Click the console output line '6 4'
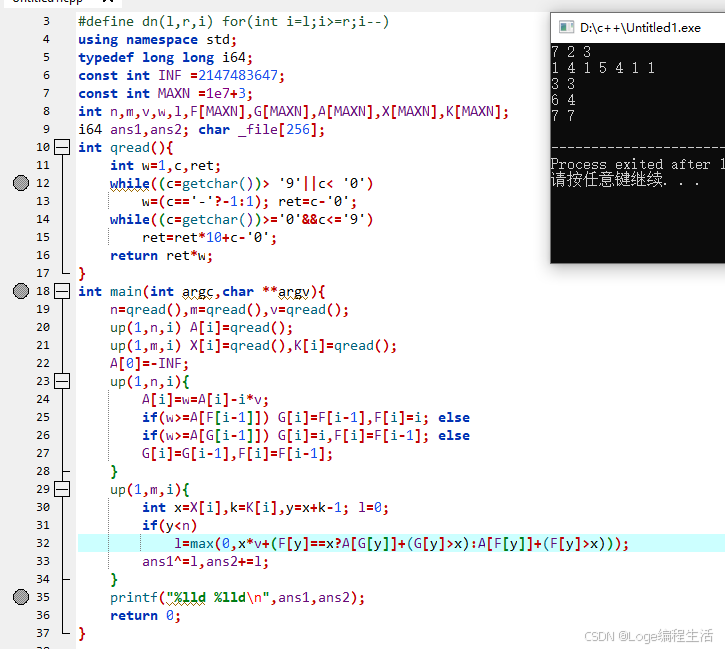Viewport: 725px width, 649px height. pos(563,100)
